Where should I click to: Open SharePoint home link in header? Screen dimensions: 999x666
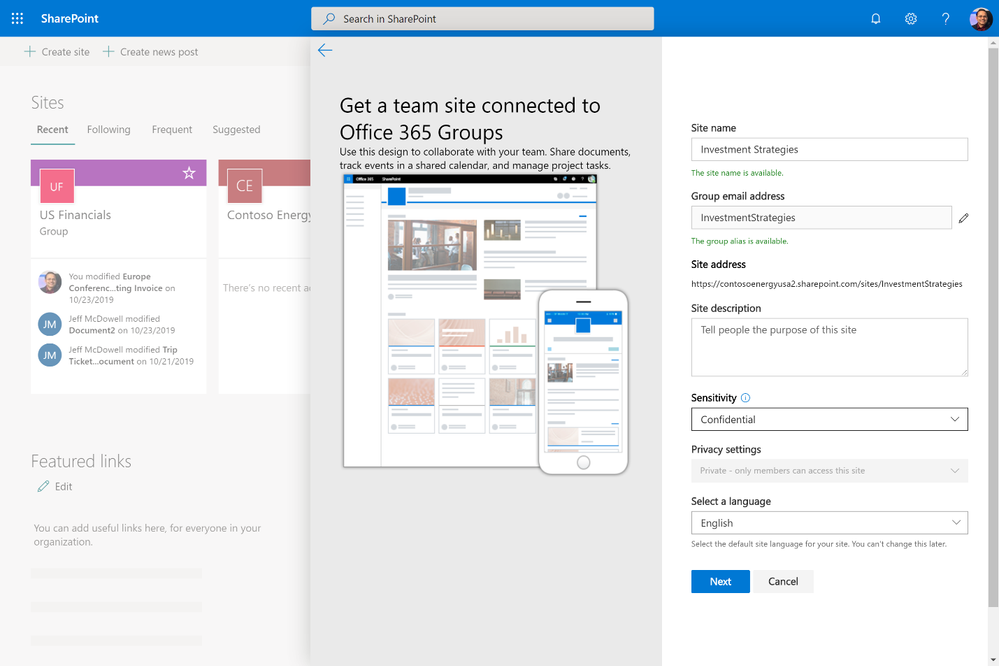point(69,18)
